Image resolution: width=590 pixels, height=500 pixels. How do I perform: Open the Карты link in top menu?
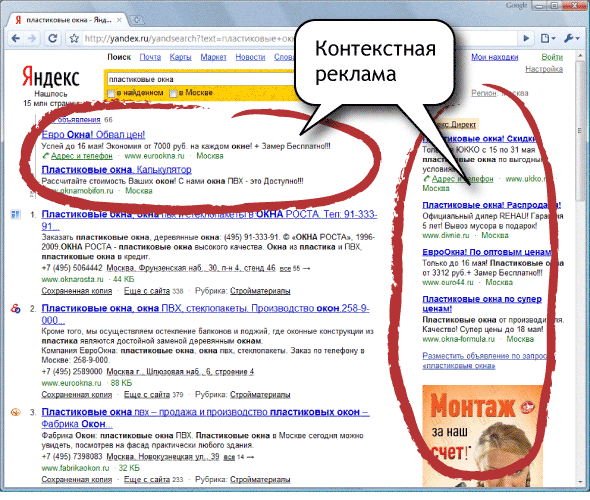[180, 57]
